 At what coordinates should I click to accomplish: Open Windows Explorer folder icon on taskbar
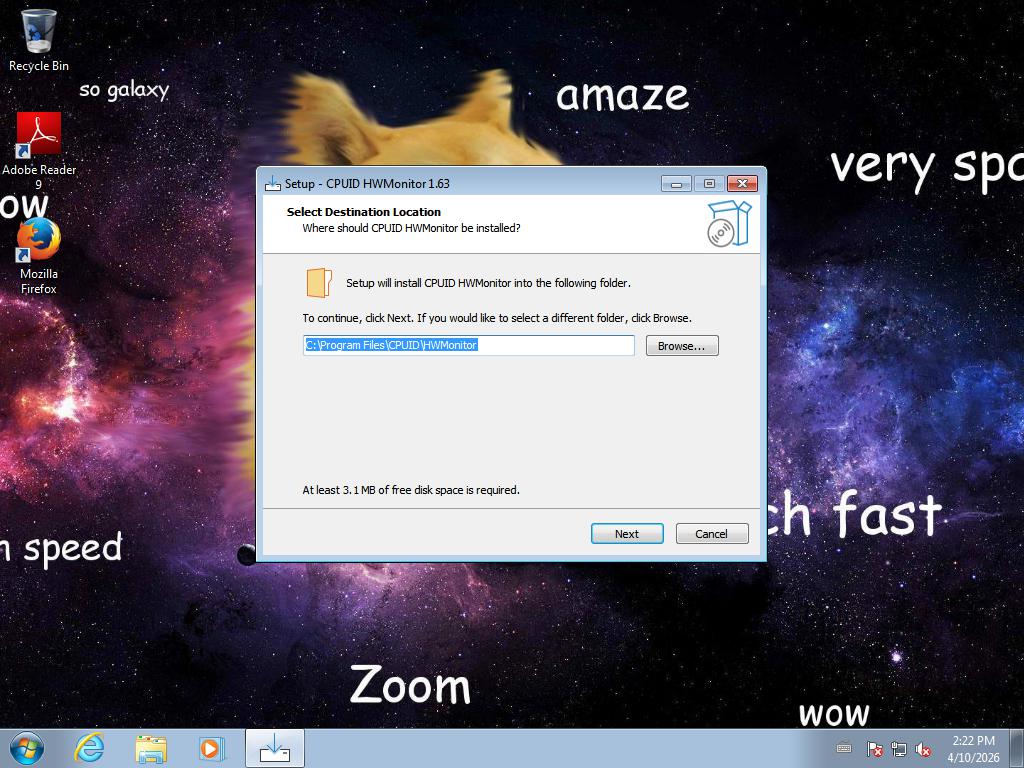point(151,748)
